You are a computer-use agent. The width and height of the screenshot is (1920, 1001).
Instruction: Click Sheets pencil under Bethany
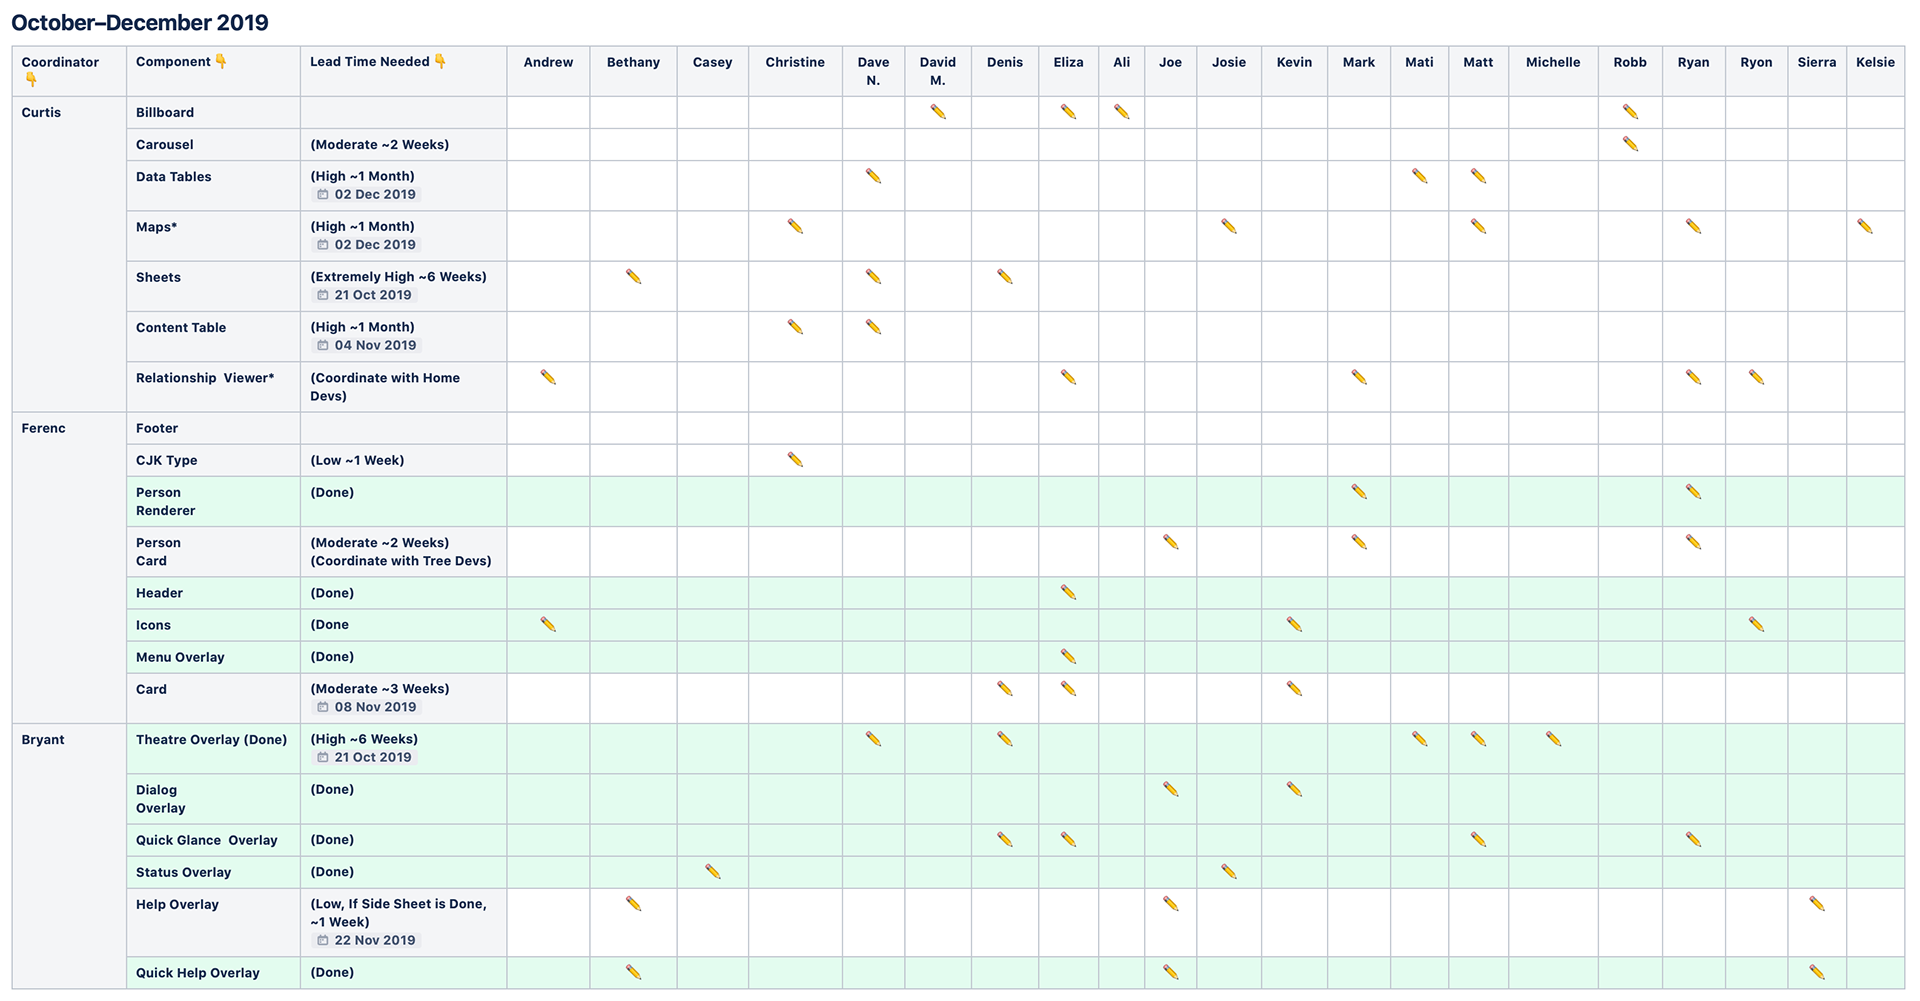point(633,276)
